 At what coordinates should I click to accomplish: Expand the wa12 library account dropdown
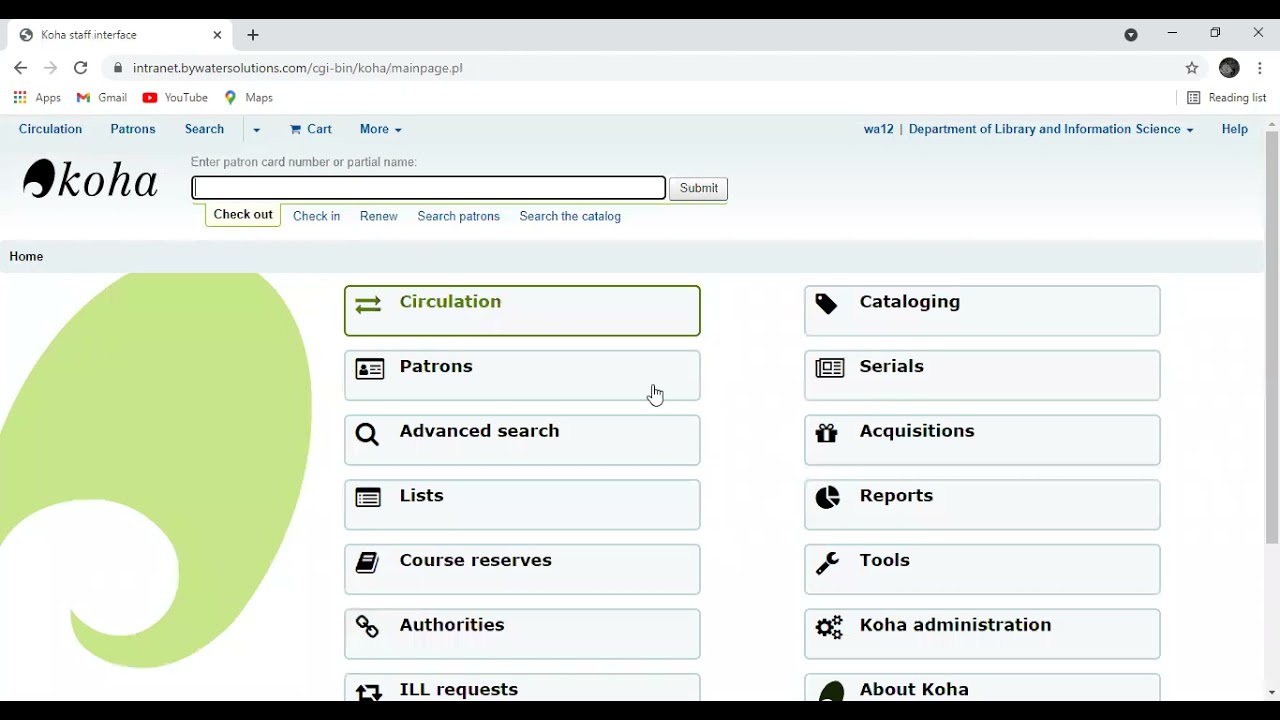pos(1029,129)
